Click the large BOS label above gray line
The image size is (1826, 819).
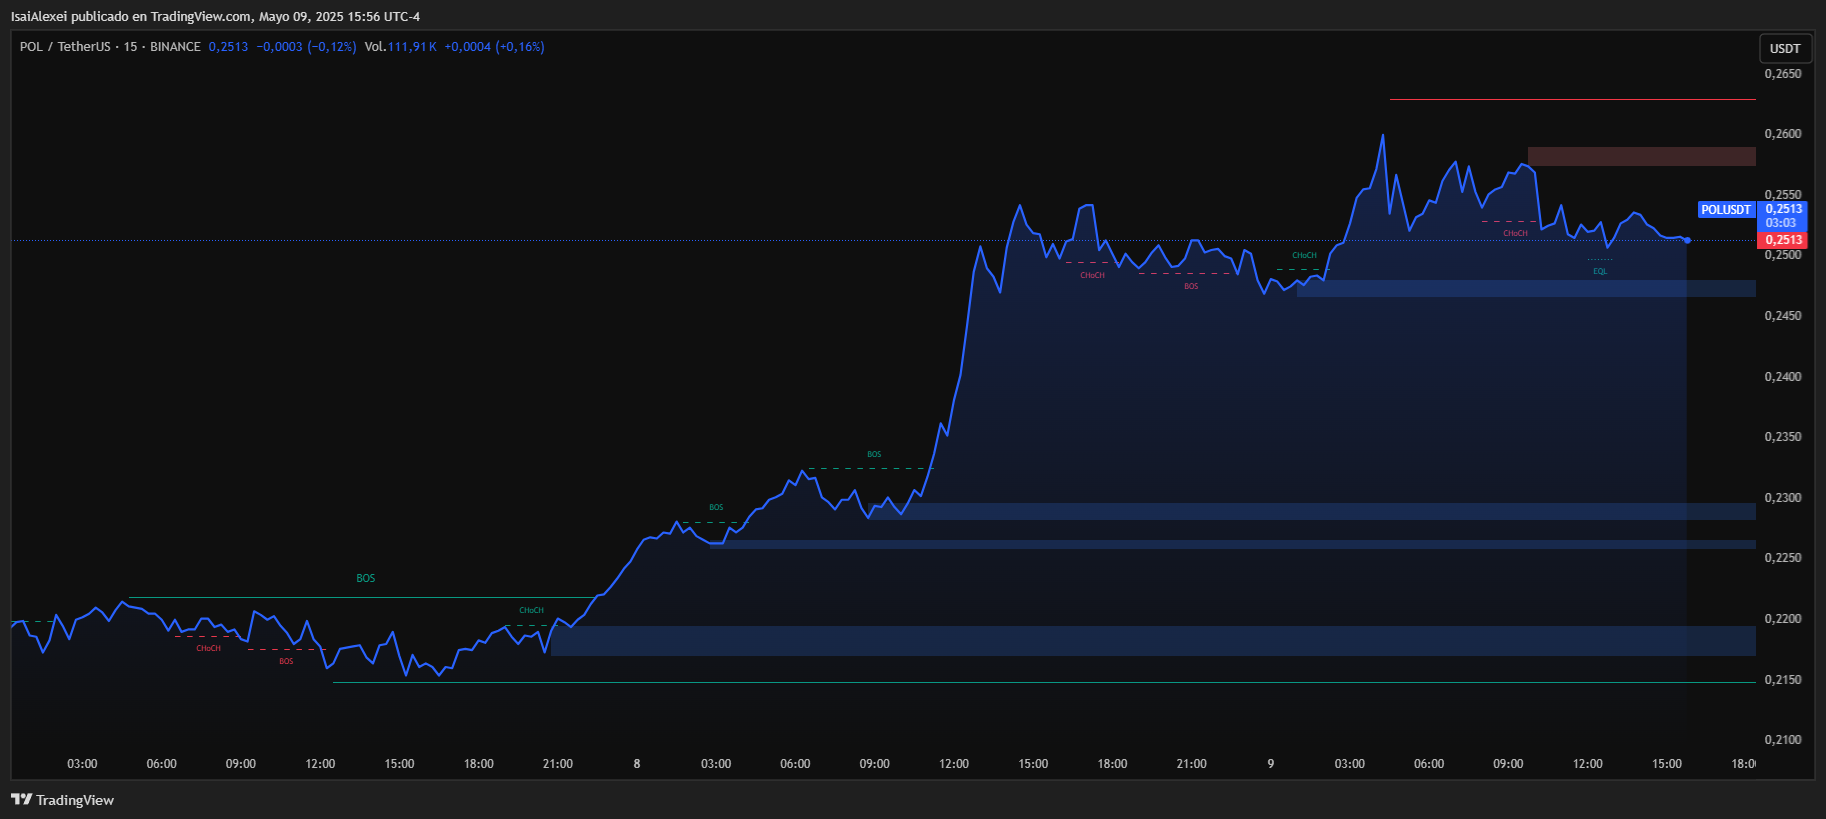click(366, 579)
